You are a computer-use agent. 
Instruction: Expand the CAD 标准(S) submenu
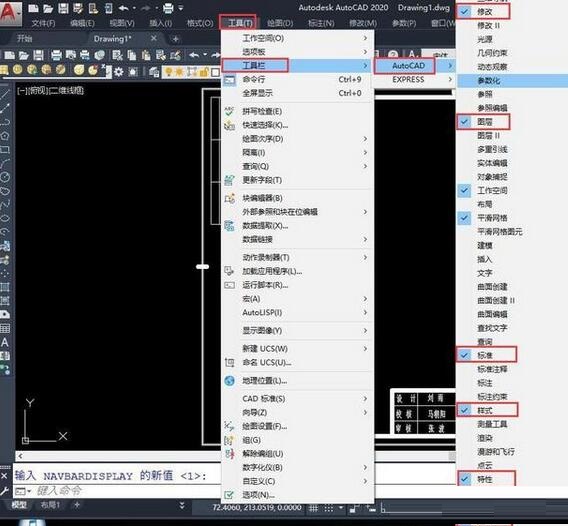[298, 398]
